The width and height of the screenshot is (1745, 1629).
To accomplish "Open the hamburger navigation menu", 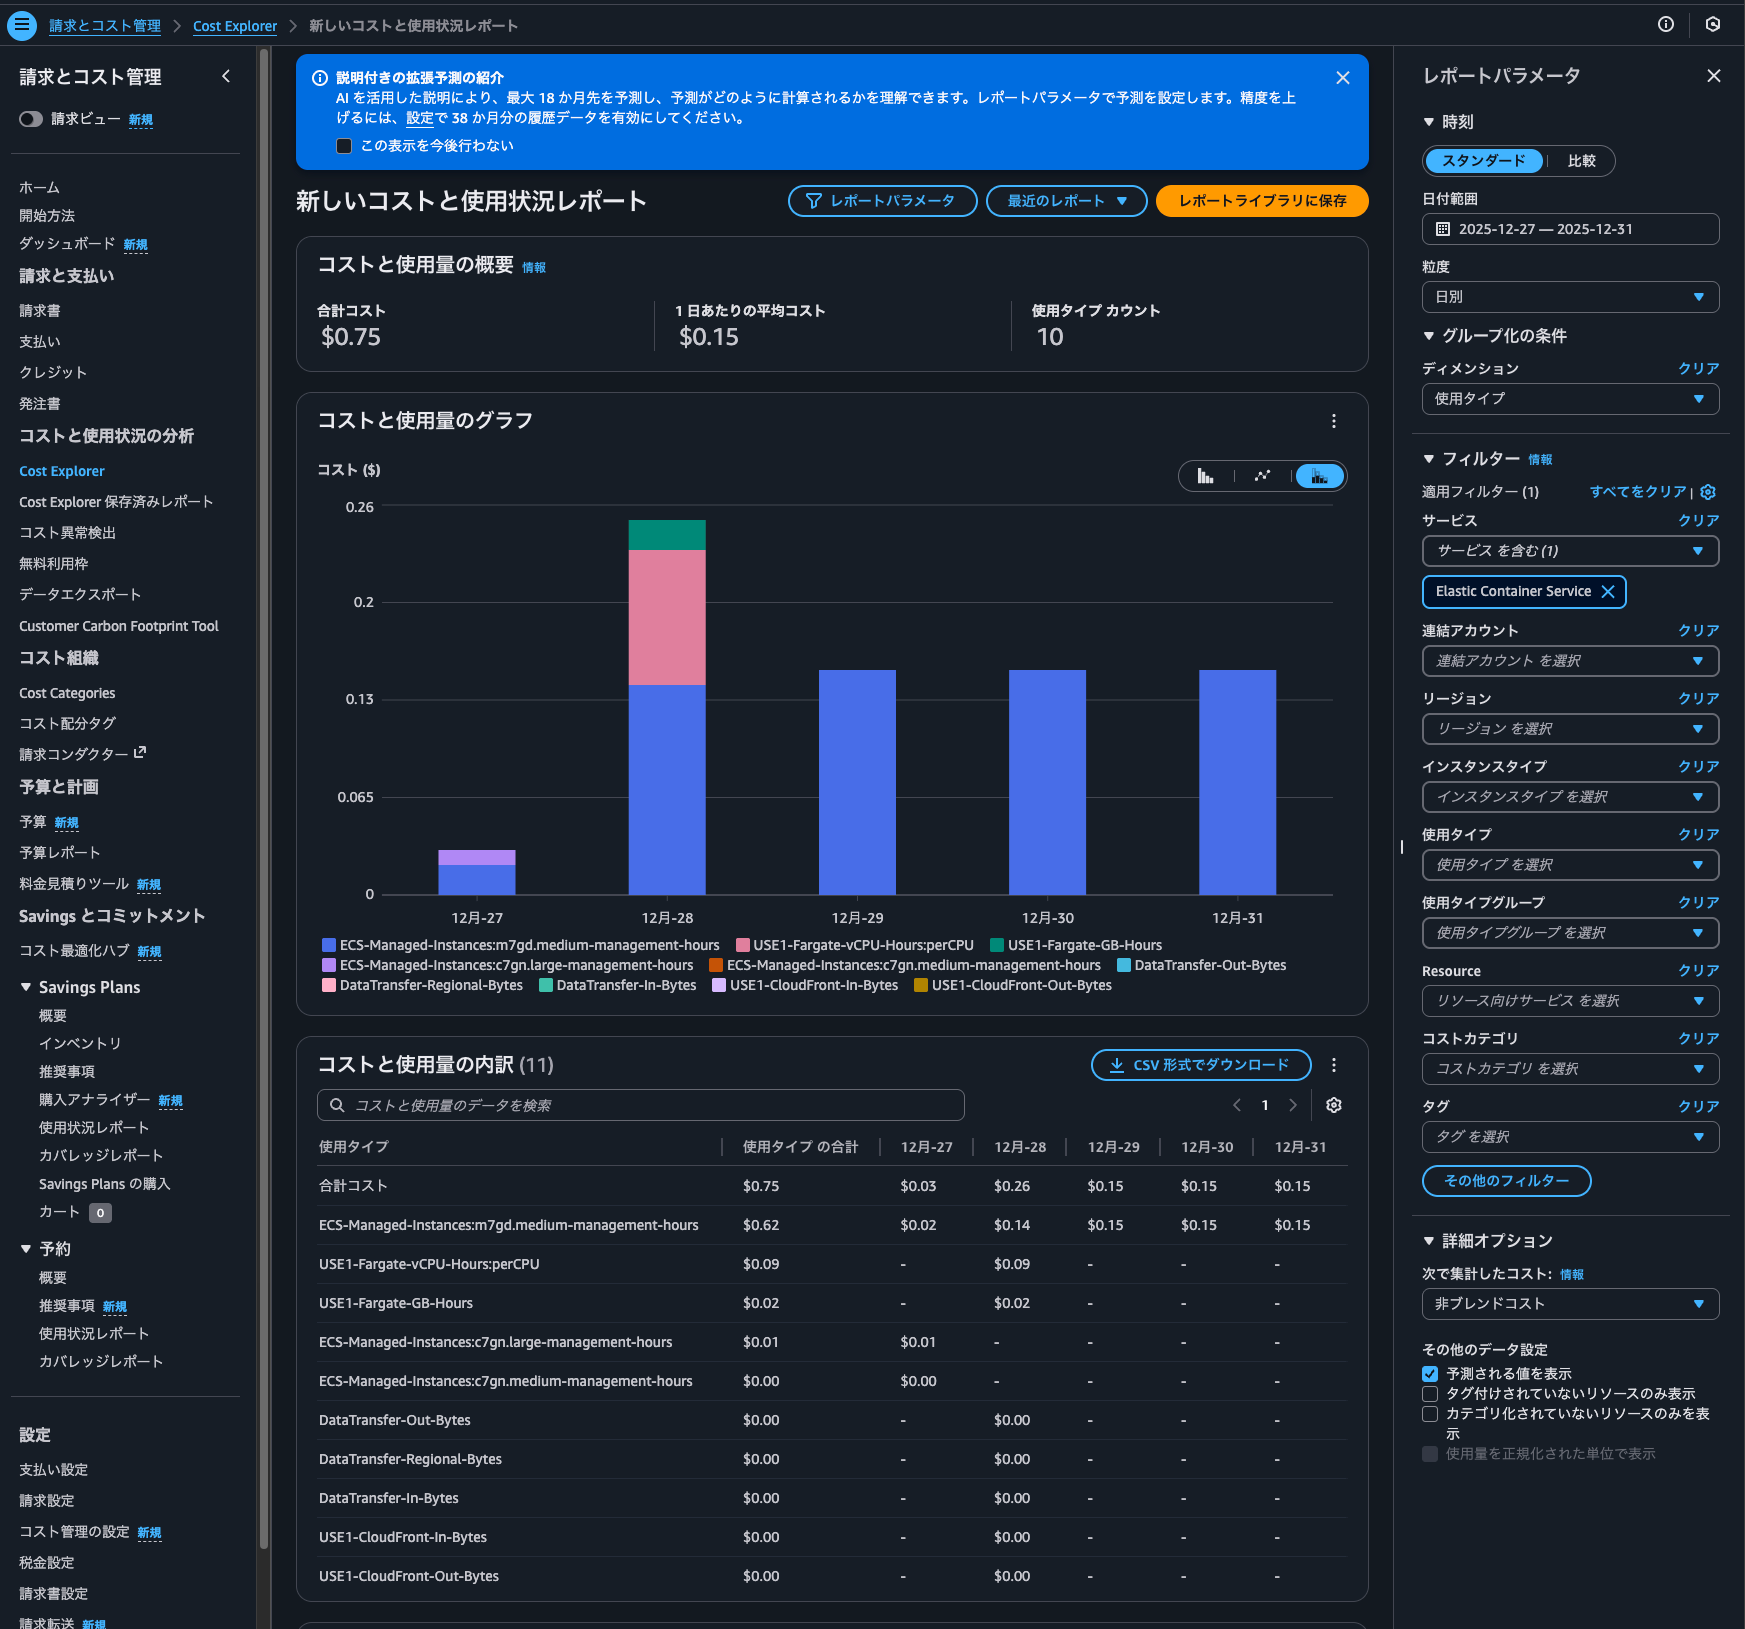I will (x=21, y=25).
